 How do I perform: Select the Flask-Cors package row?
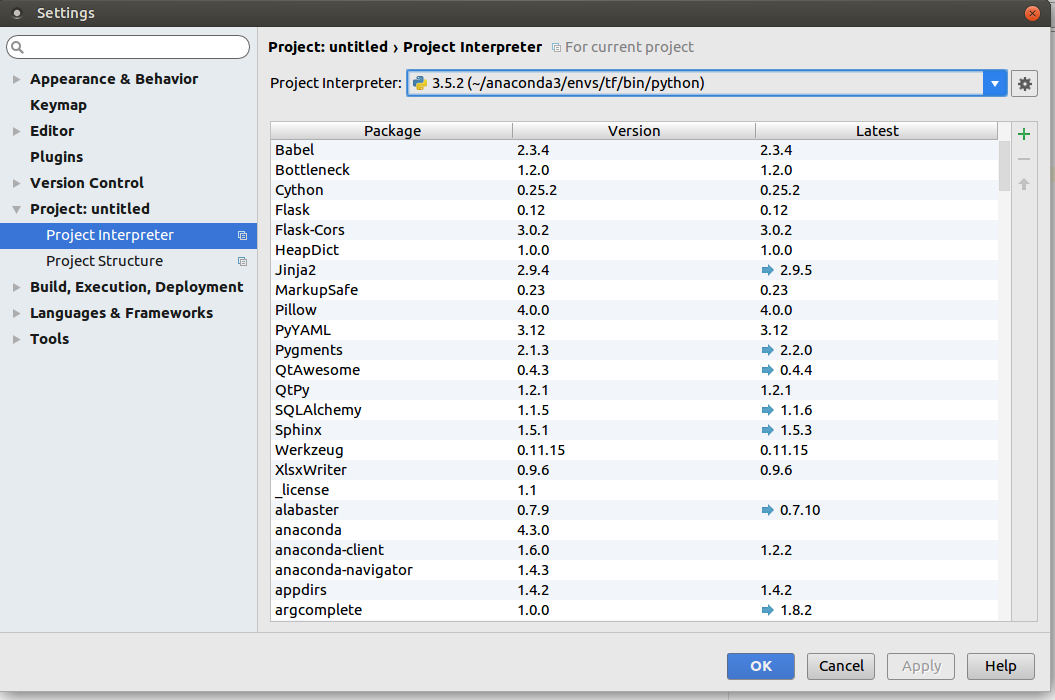click(x=634, y=230)
